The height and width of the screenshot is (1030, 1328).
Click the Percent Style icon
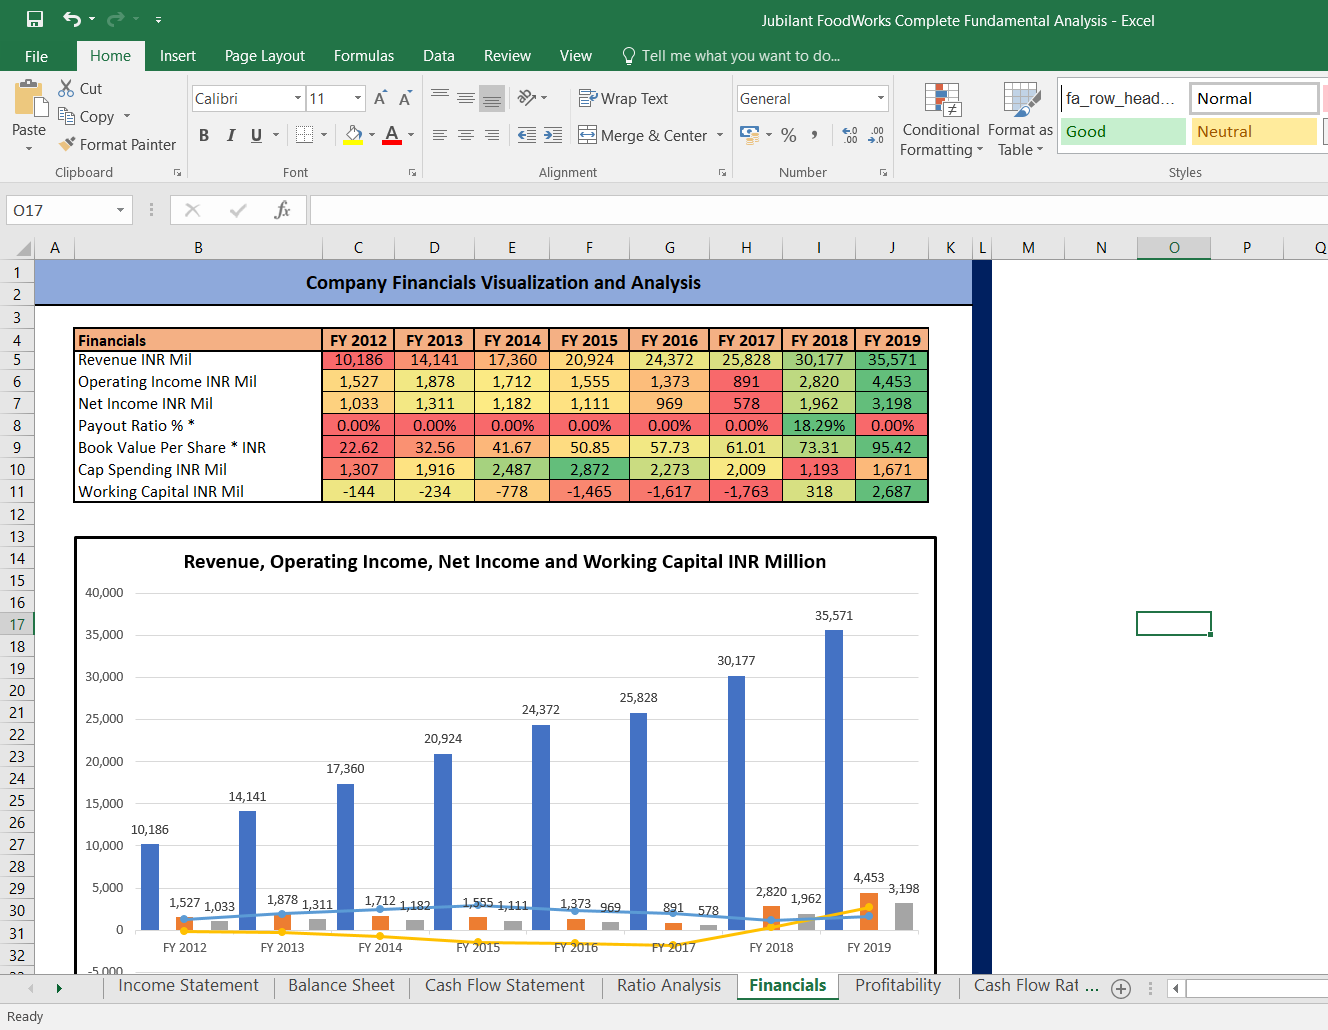coord(789,135)
